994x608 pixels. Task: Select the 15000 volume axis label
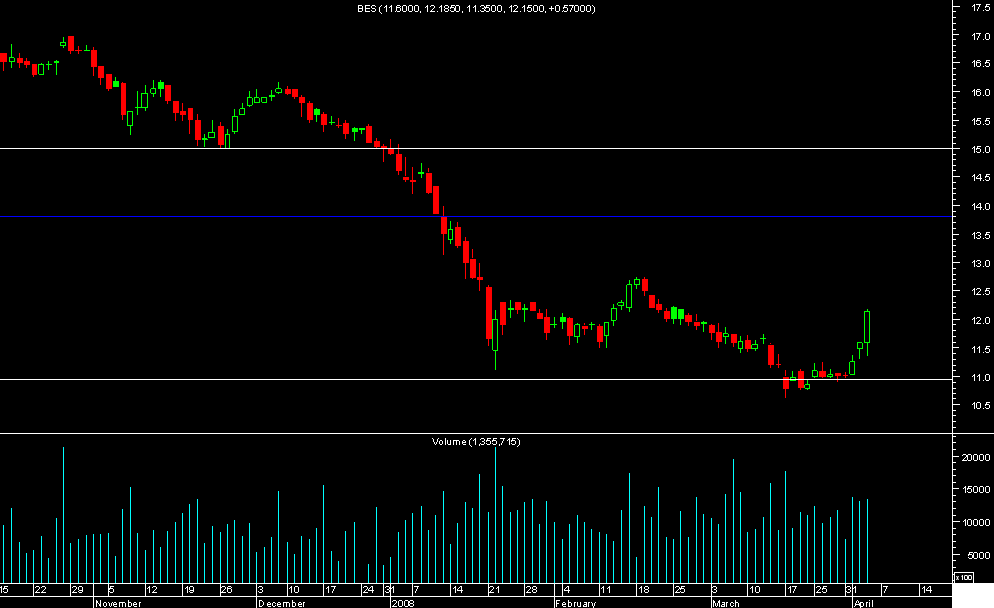point(976,490)
